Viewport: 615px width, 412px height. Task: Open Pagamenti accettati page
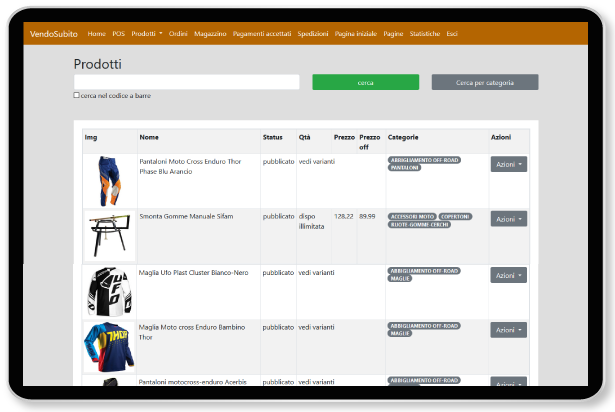click(262, 34)
